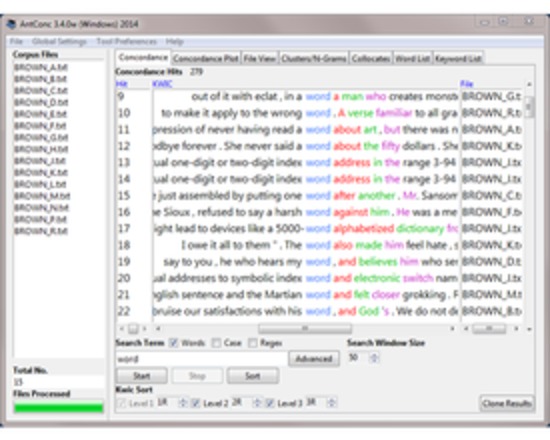Click the AntConc application icon in title bar
Screen dimensions: 550x440
11,24
